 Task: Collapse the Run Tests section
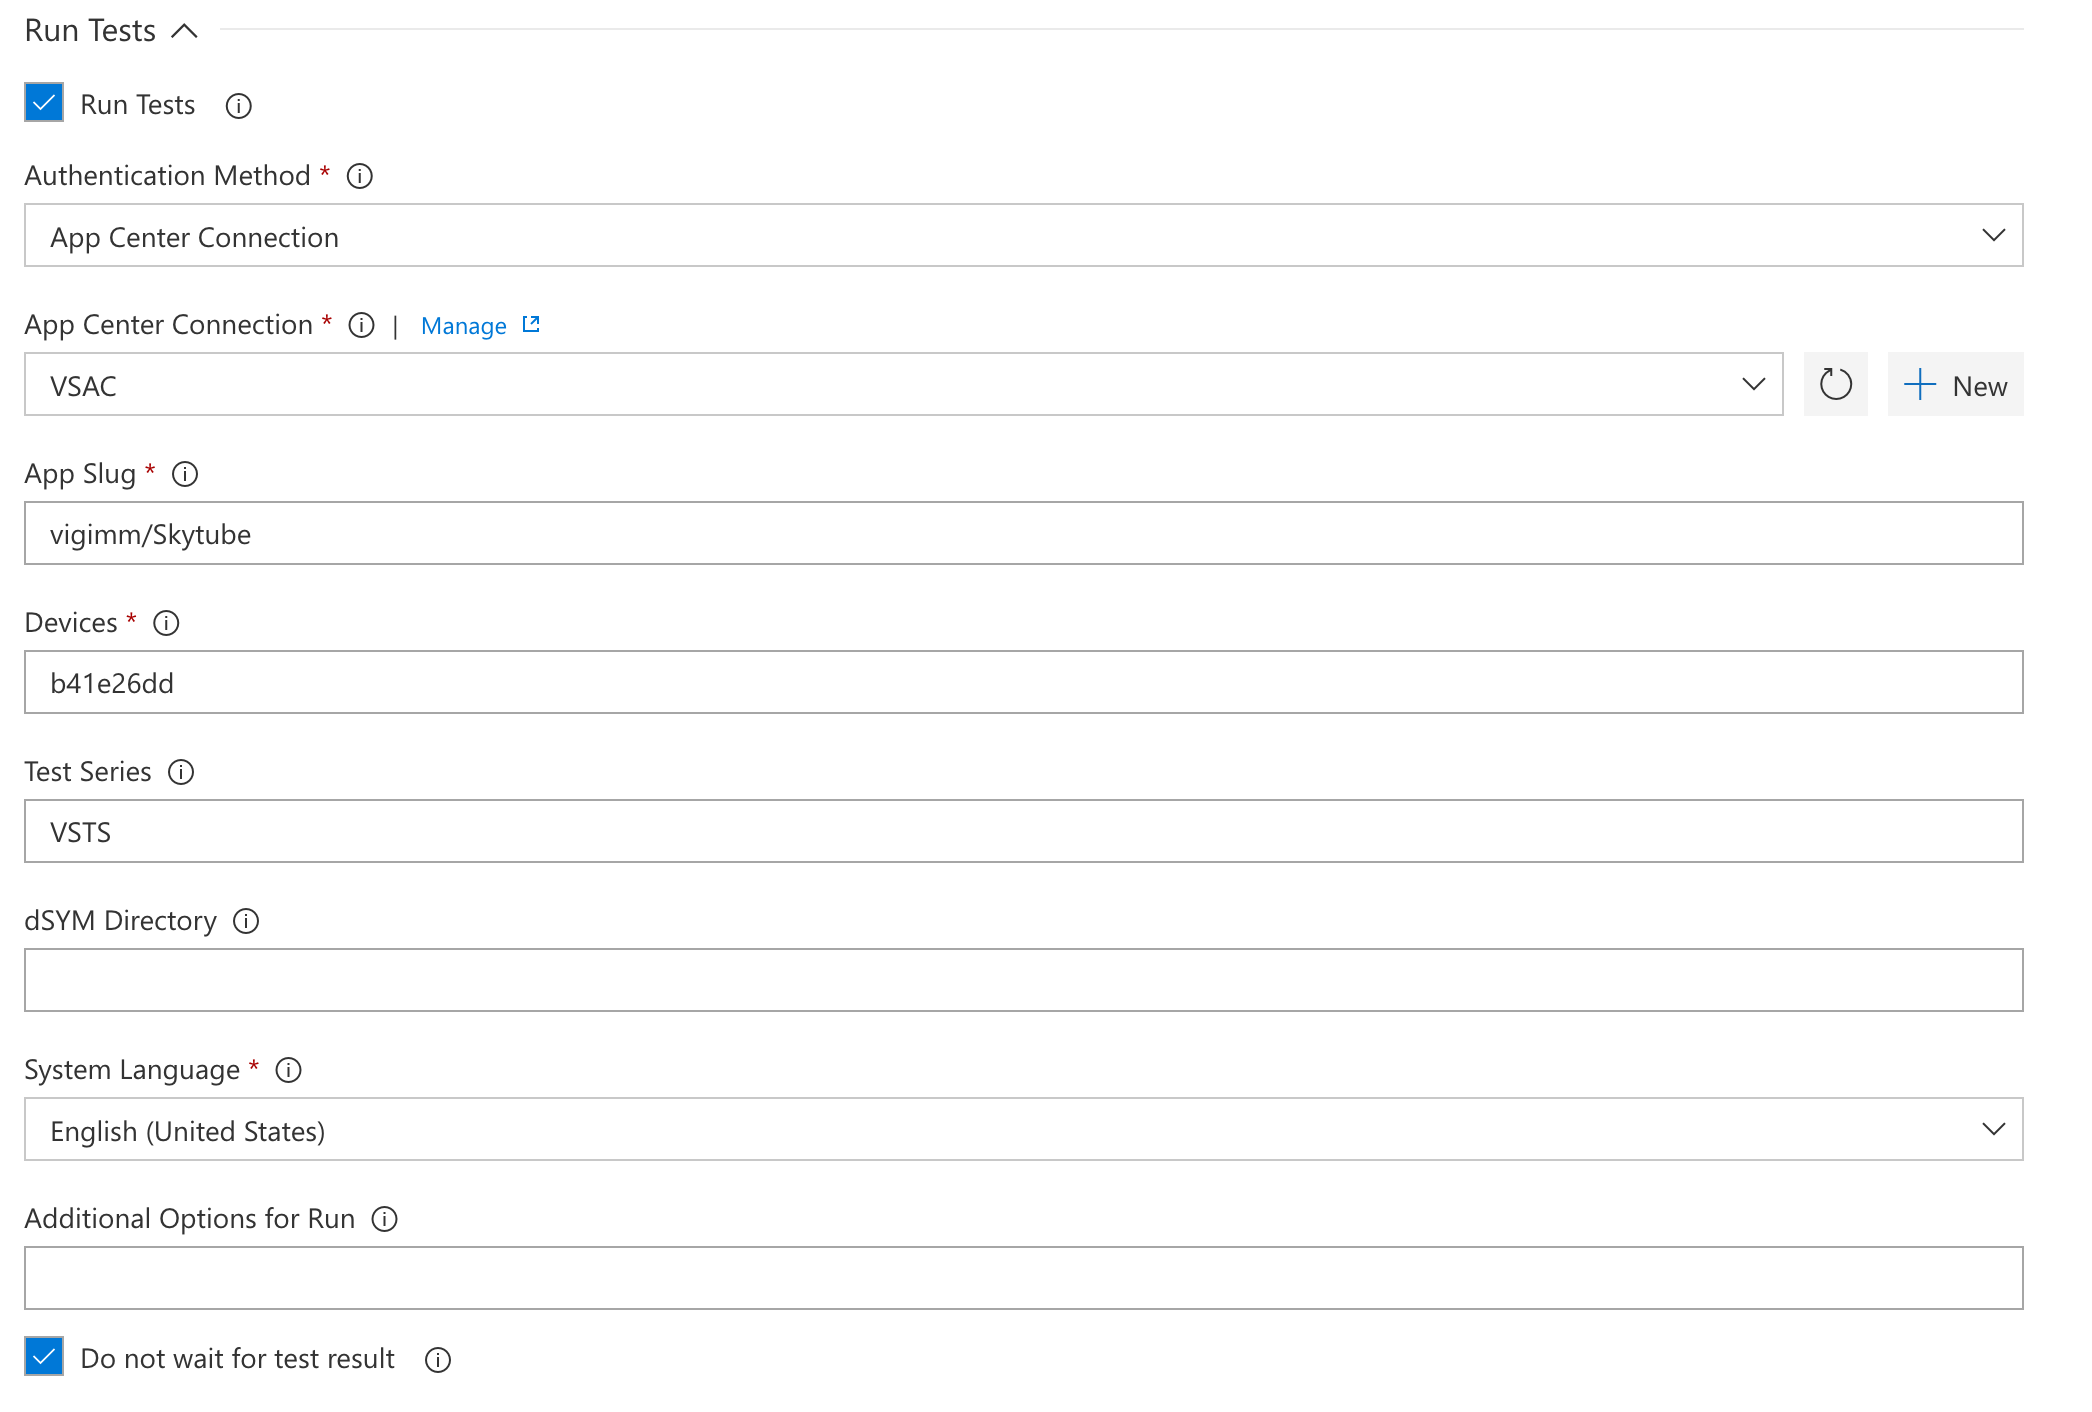(x=189, y=27)
